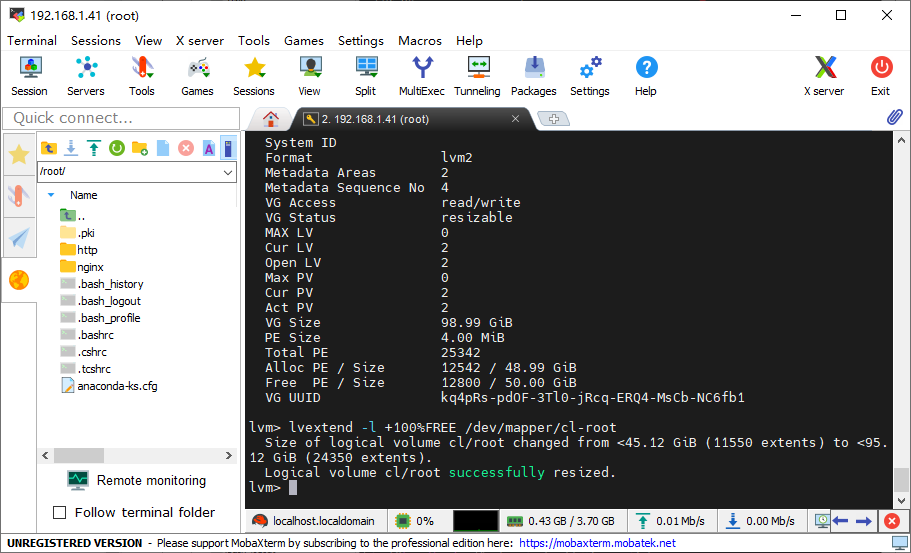Open the Tunneling tool
This screenshot has width=911, height=553.
point(478,76)
